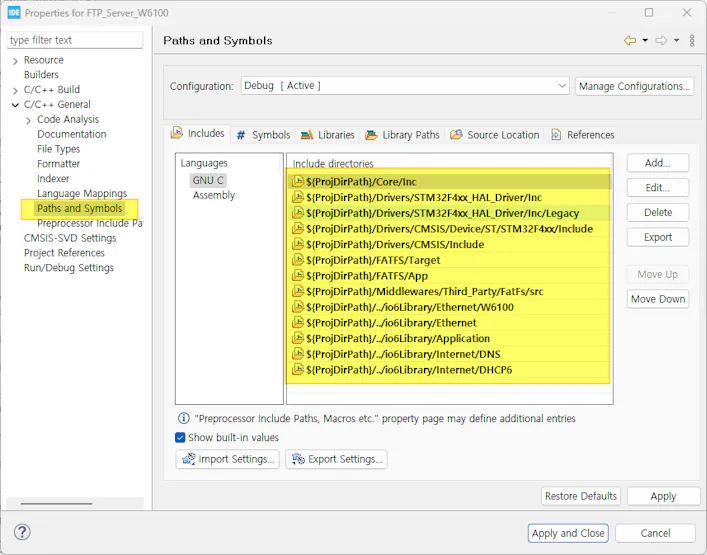This screenshot has height=555, width=707.
Task: Open the forward history dropdown arrow
Action: click(x=676, y=41)
